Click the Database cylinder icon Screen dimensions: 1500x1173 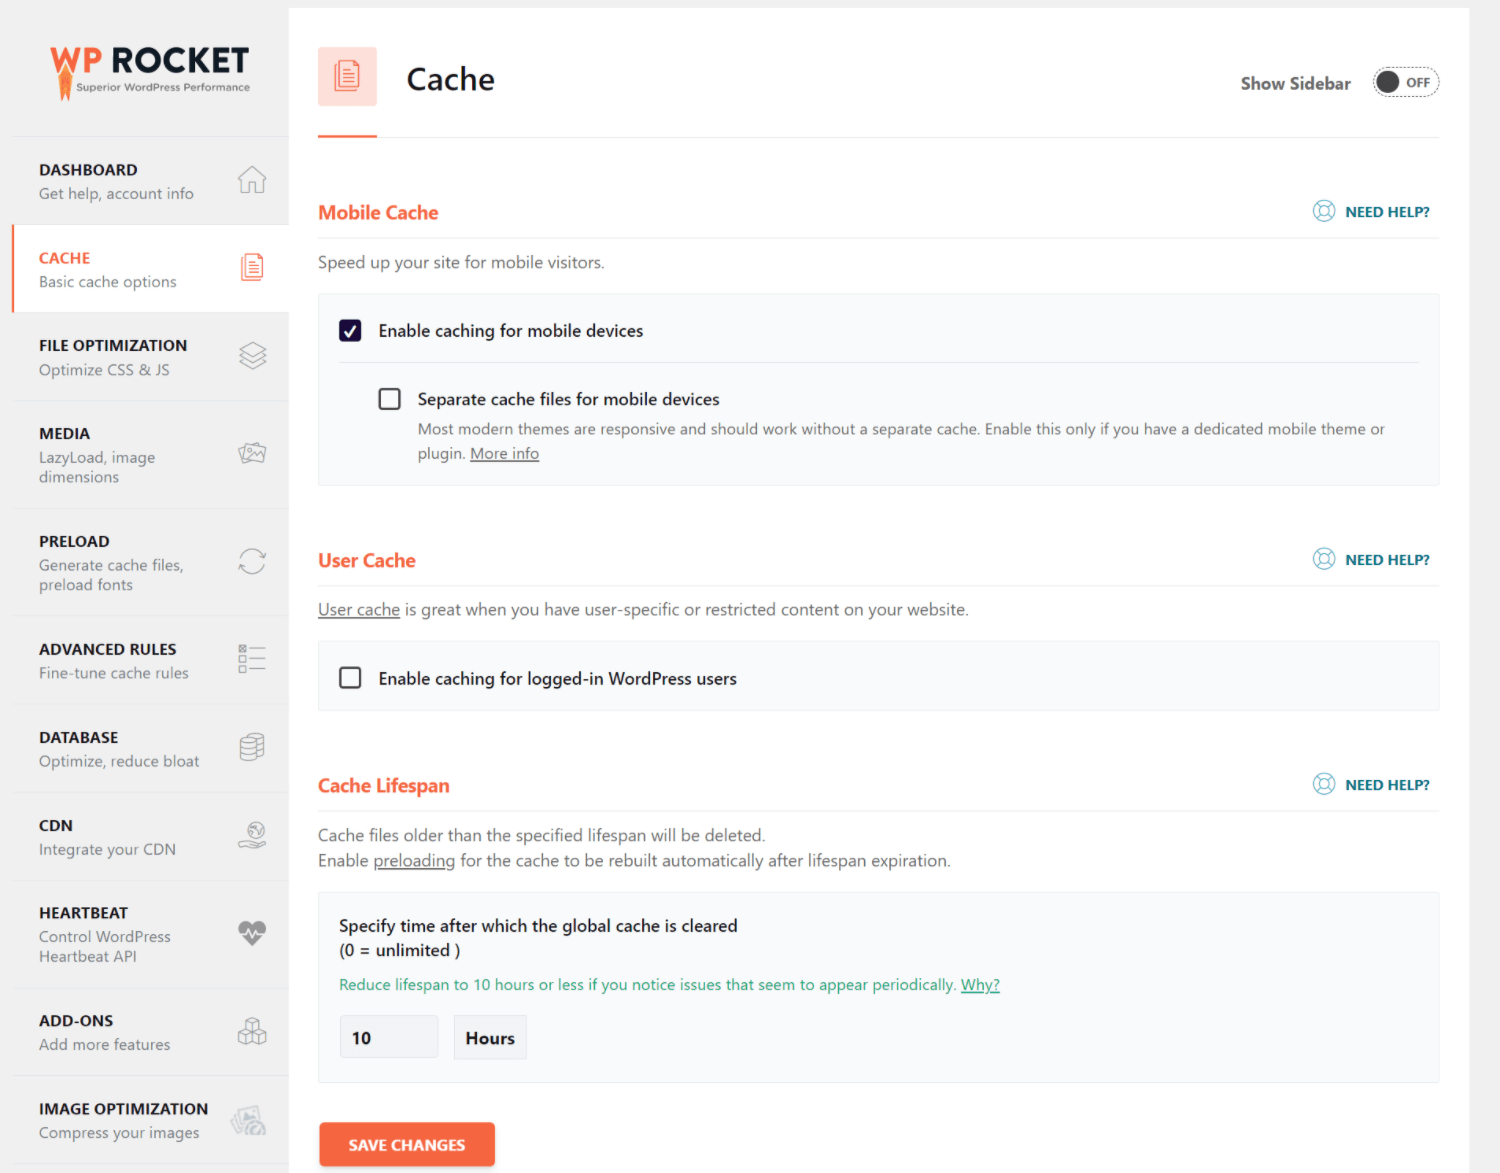(x=252, y=747)
